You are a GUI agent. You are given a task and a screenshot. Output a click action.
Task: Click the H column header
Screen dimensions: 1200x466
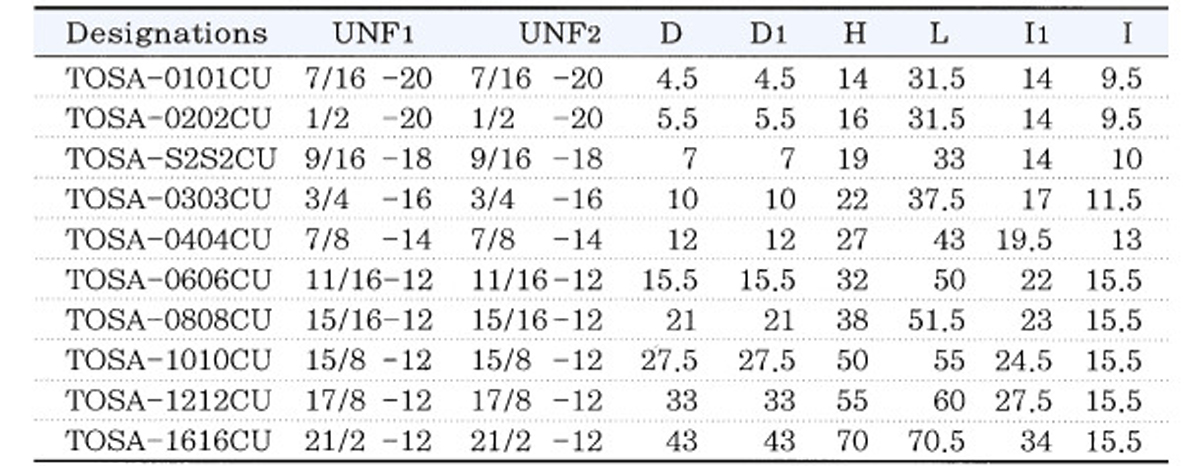(854, 33)
